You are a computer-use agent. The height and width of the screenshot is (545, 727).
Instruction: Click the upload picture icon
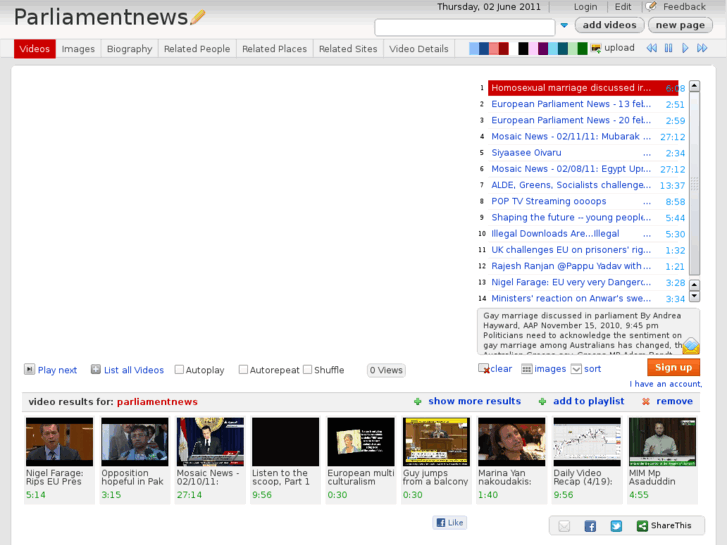[596, 48]
